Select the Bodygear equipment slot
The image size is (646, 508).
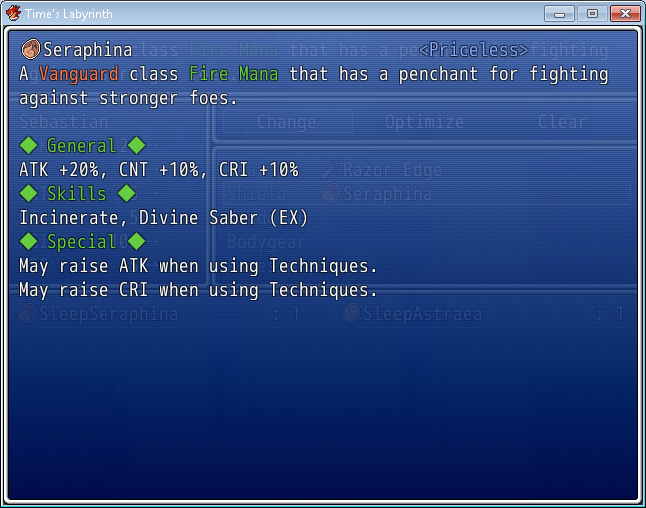point(265,242)
